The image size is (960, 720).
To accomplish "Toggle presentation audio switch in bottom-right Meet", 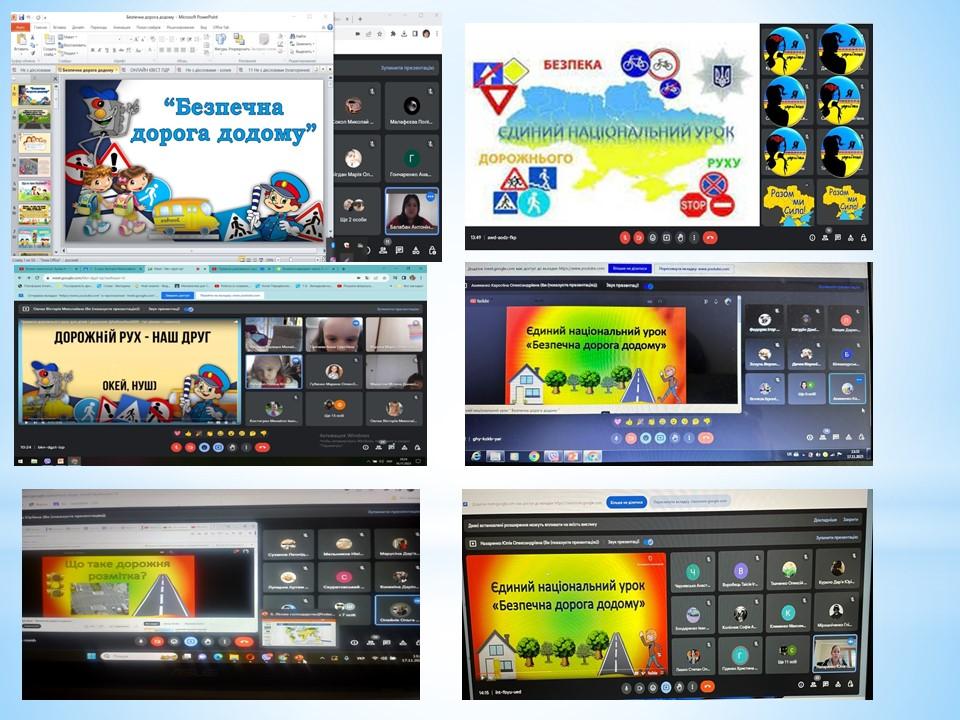I will [x=649, y=542].
